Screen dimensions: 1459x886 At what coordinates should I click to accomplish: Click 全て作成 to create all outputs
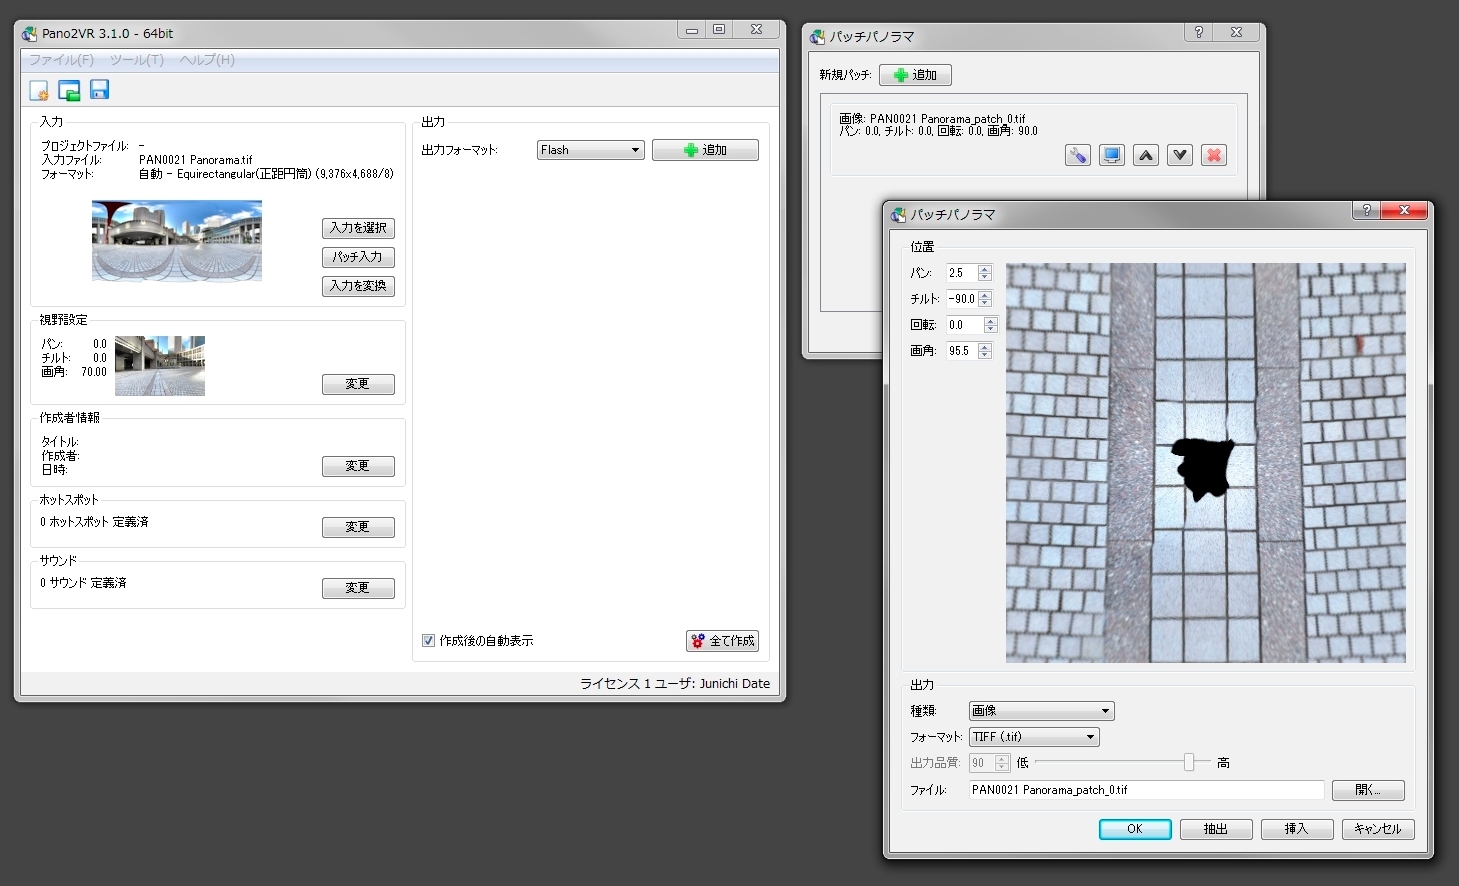[722, 640]
